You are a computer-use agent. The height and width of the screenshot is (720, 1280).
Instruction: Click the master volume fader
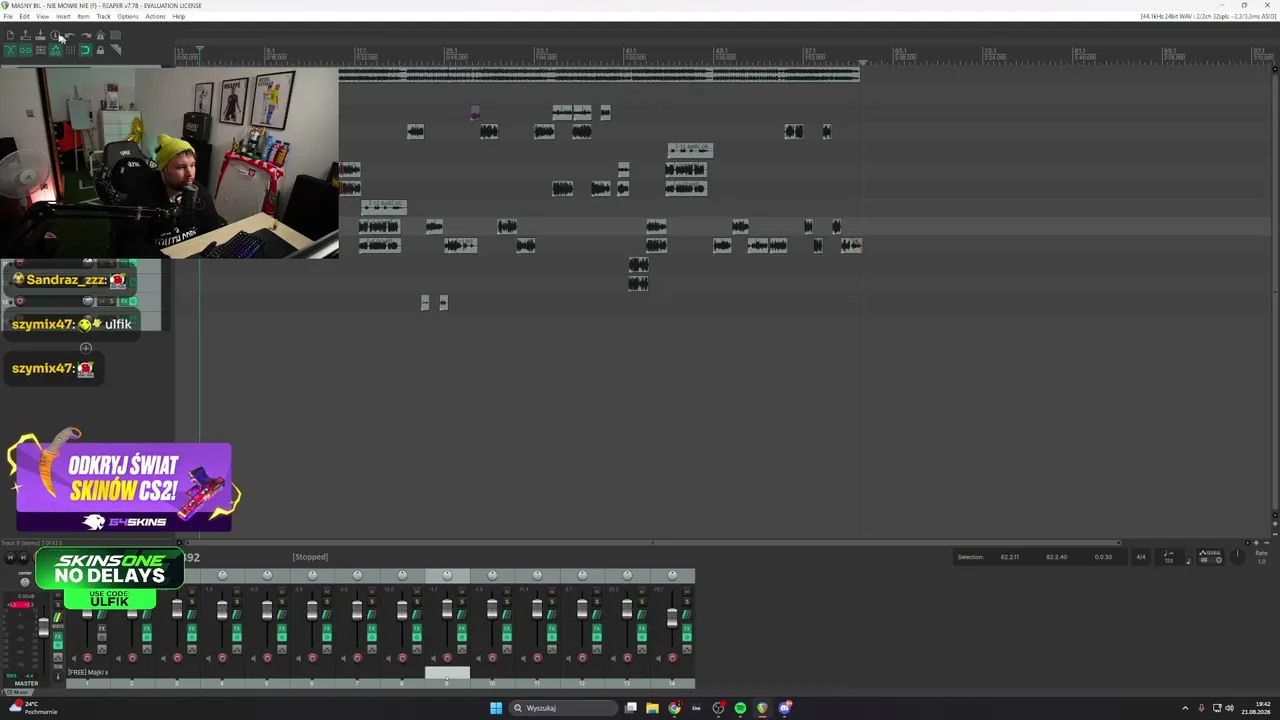click(x=43, y=628)
